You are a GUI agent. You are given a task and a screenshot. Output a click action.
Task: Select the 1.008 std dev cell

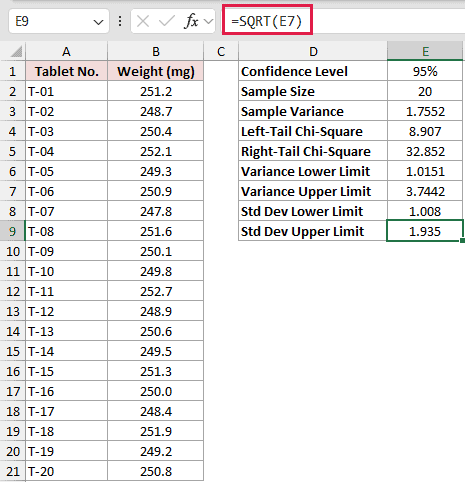(425, 211)
